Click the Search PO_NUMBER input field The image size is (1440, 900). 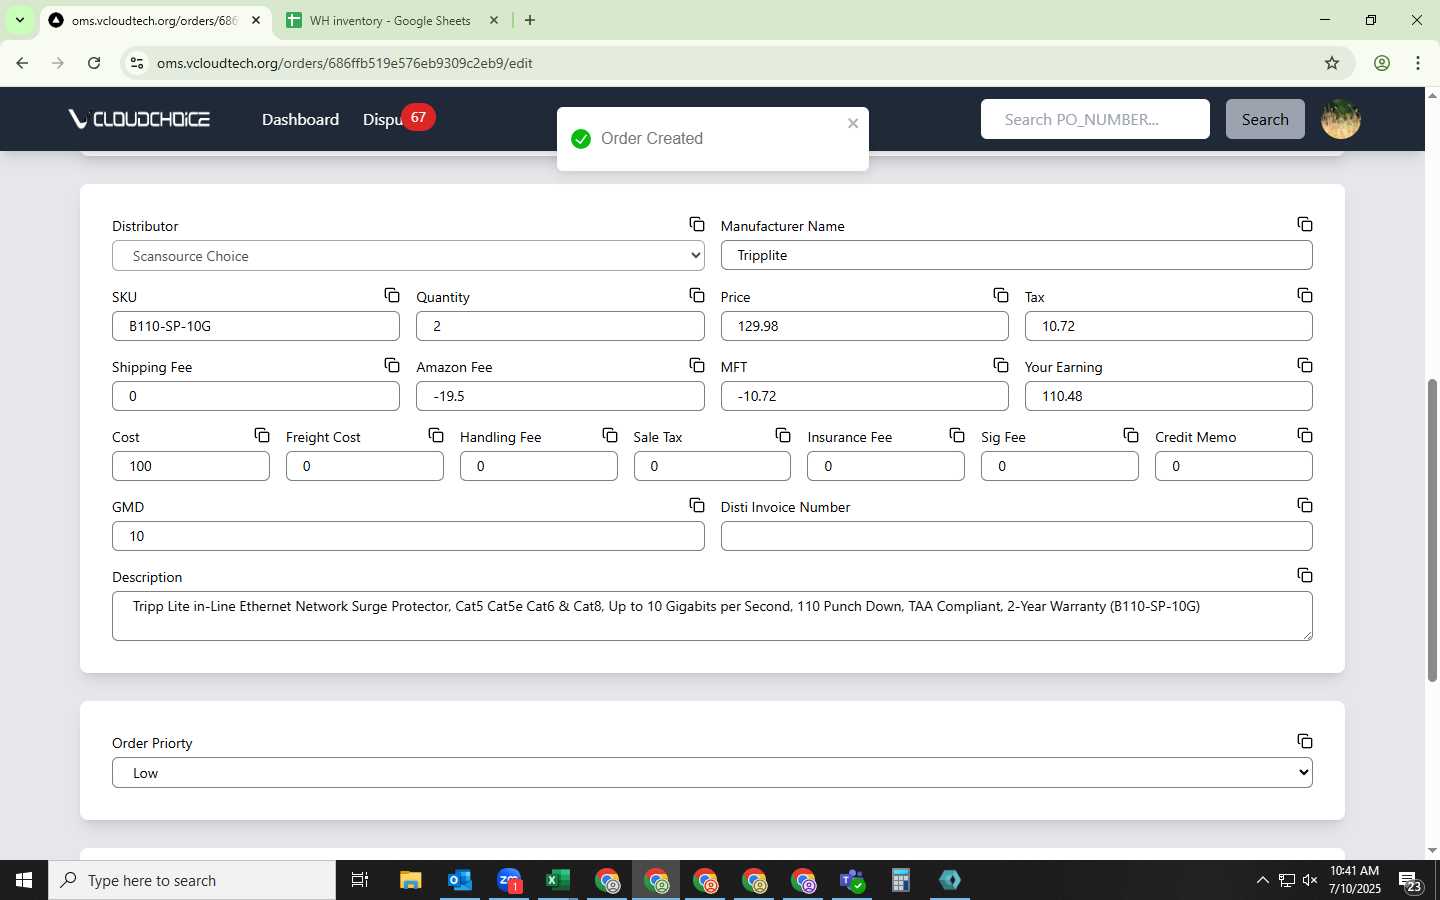pos(1095,119)
